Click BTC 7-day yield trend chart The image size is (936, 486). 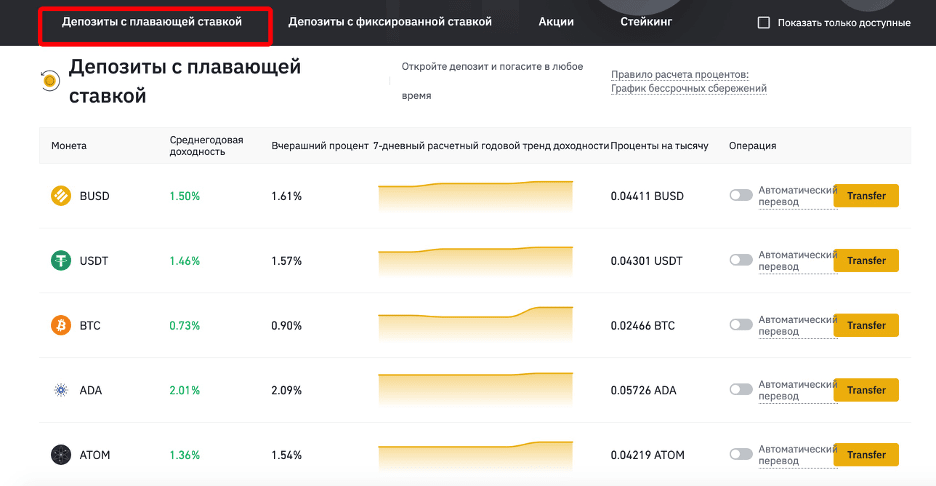476,324
